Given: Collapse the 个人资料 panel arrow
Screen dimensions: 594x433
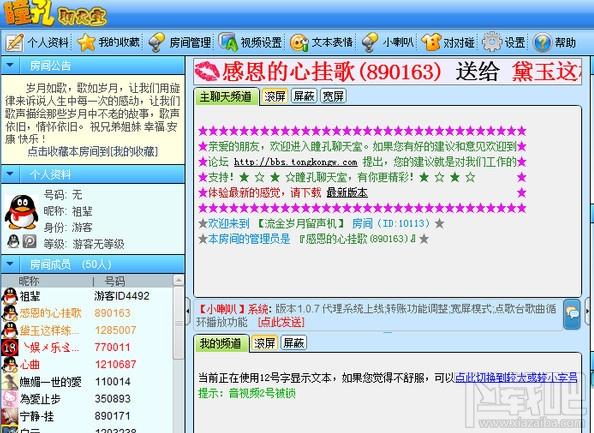Looking at the screenshot, I should (x=10, y=174).
